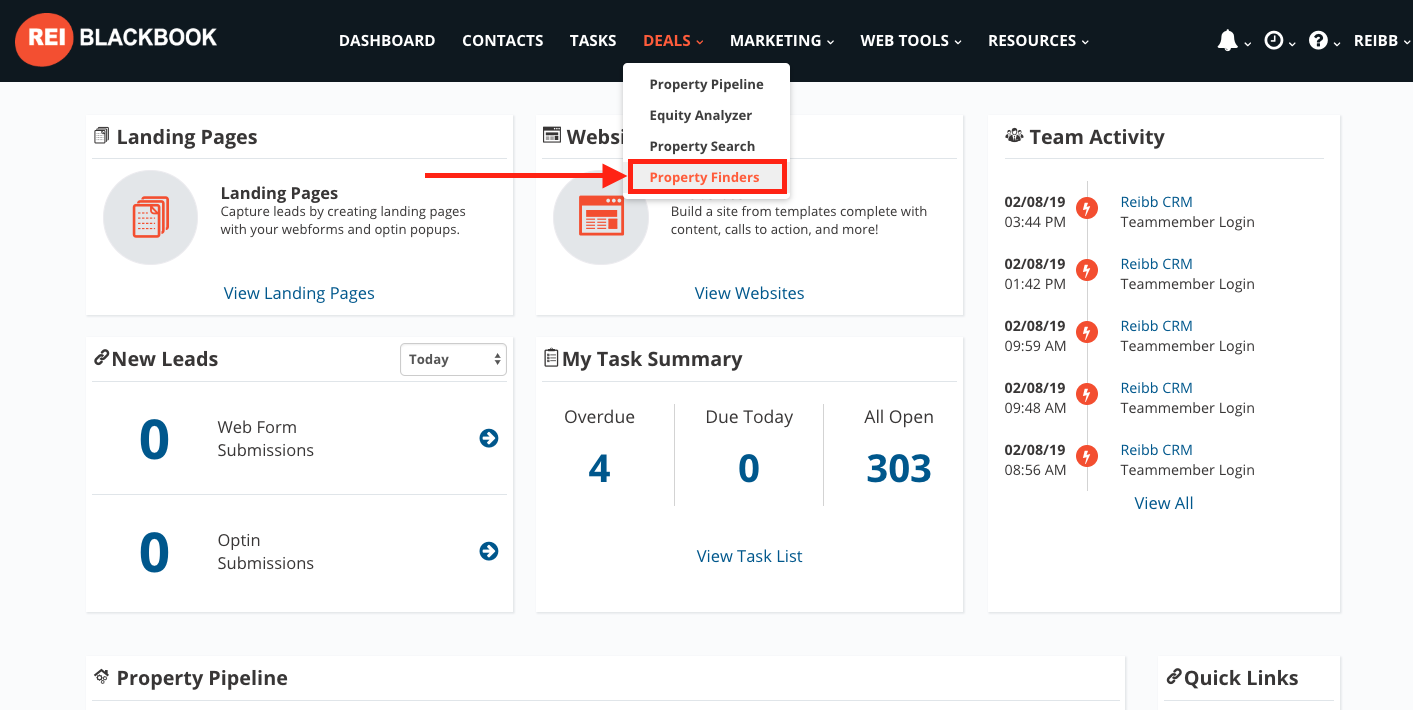The height and width of the screenshot is (710, 1413).
Task: Click the 01:42 PM activity lightning icon
Action: (1087, 270)
